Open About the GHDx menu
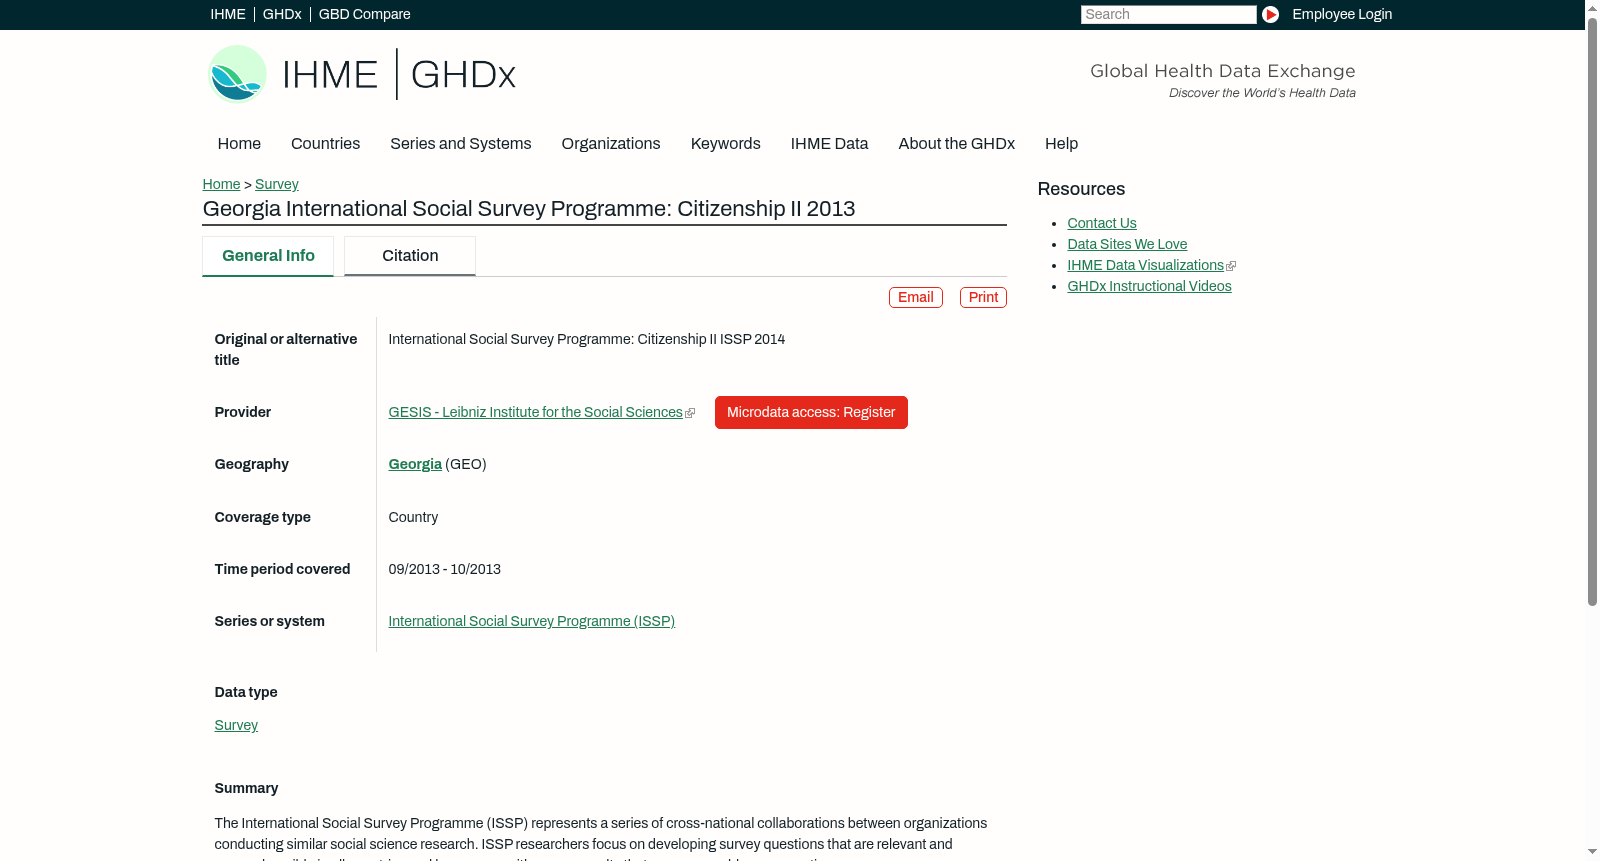Image resolution: width=1600 pixels, height=861 pixels. (x=956, y=144)
